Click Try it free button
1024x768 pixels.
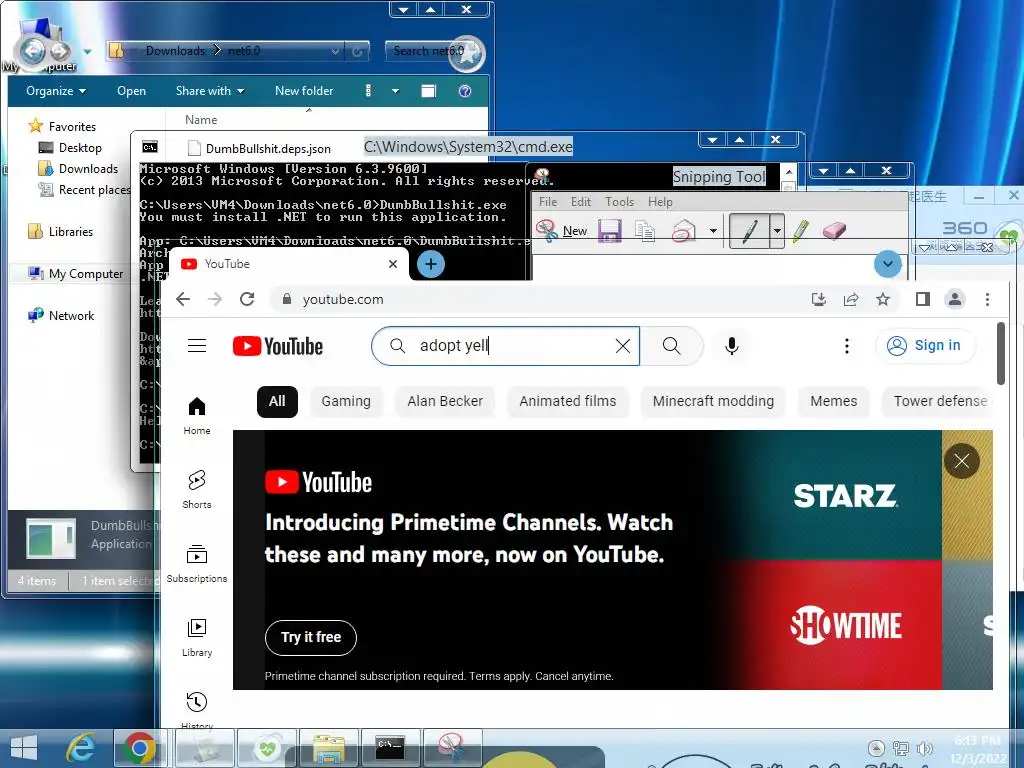pos(311,637)
